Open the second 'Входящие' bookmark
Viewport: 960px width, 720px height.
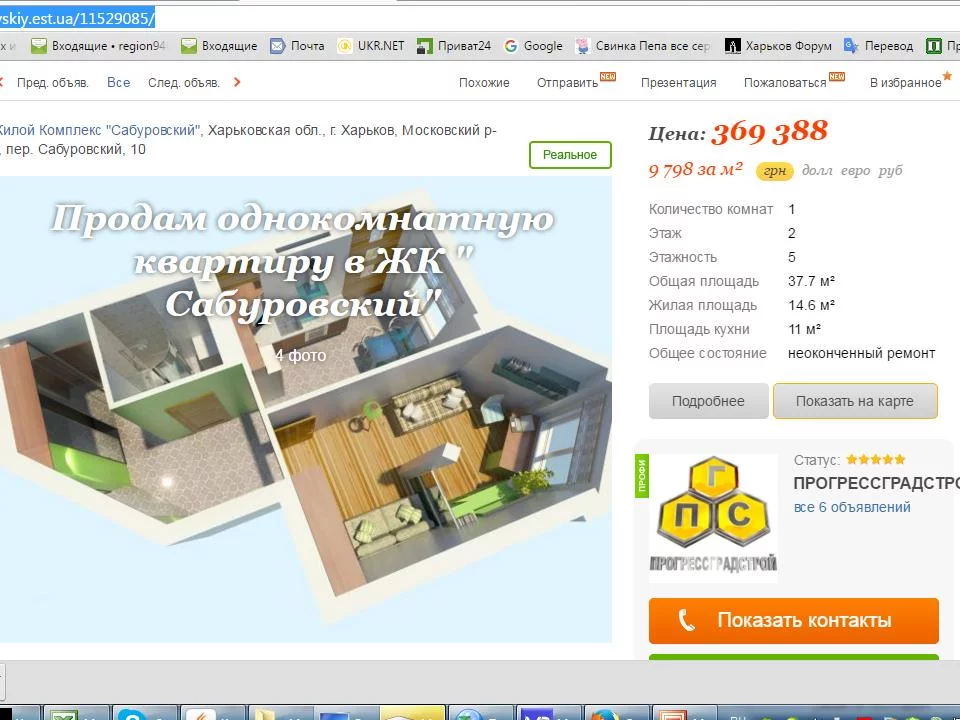[x=219, y=46]
